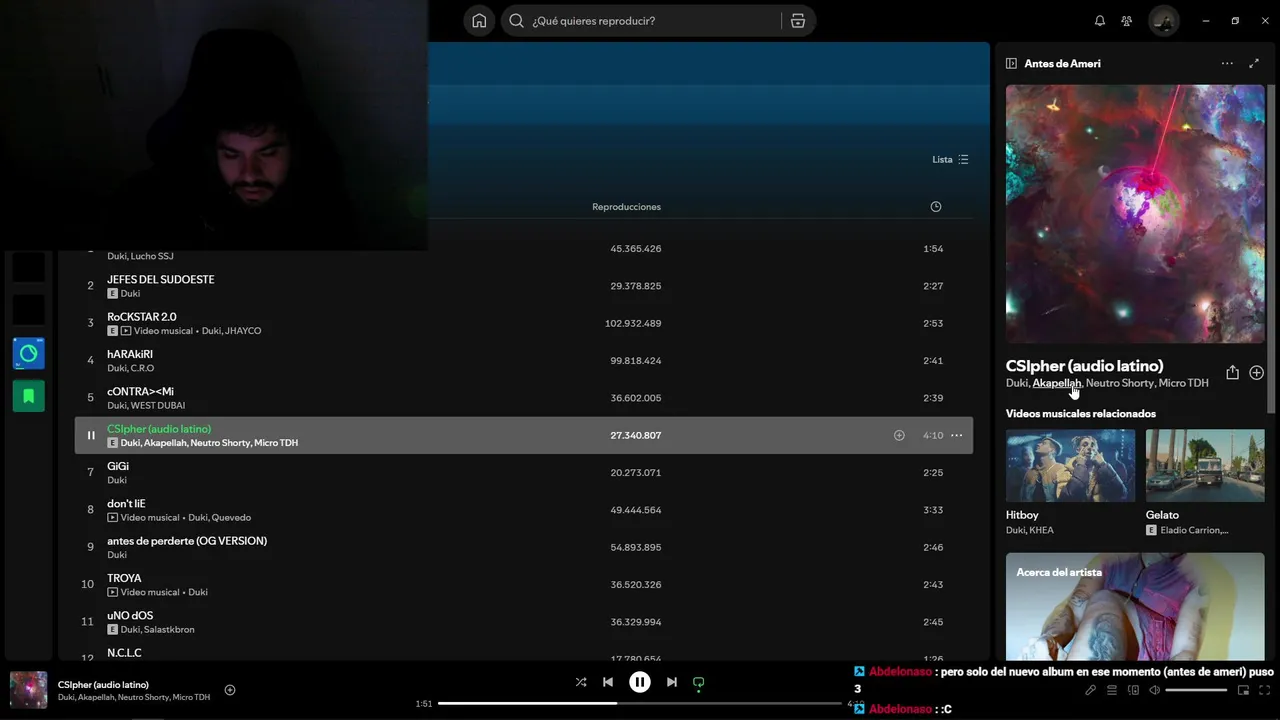Select track cONTRA><Mi
This screenshot has width=1280, height=720.
(x=140, y=391)
